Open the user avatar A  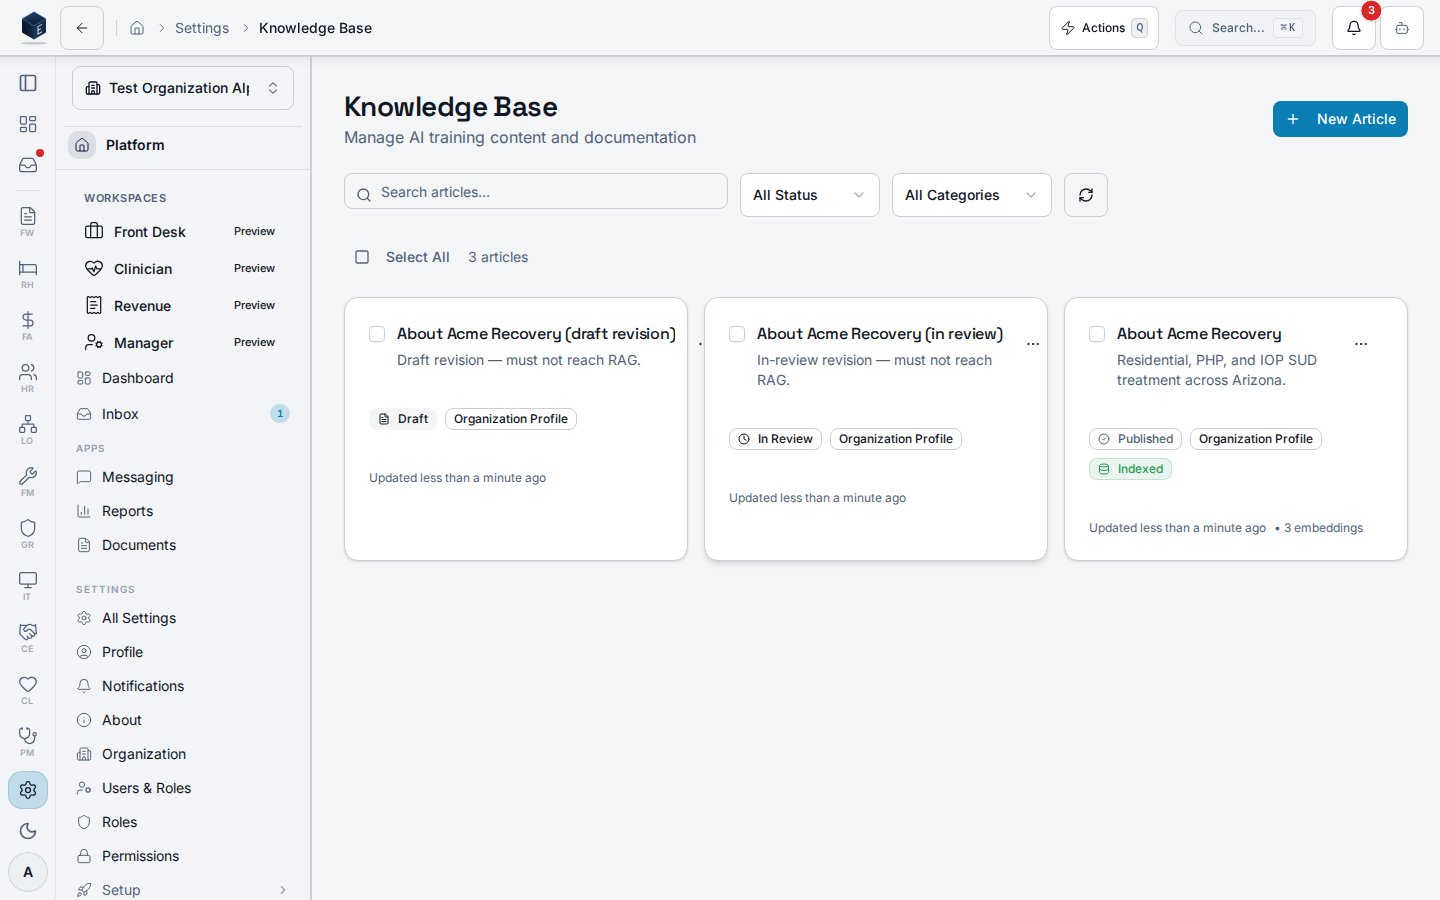tap(28, 872)
